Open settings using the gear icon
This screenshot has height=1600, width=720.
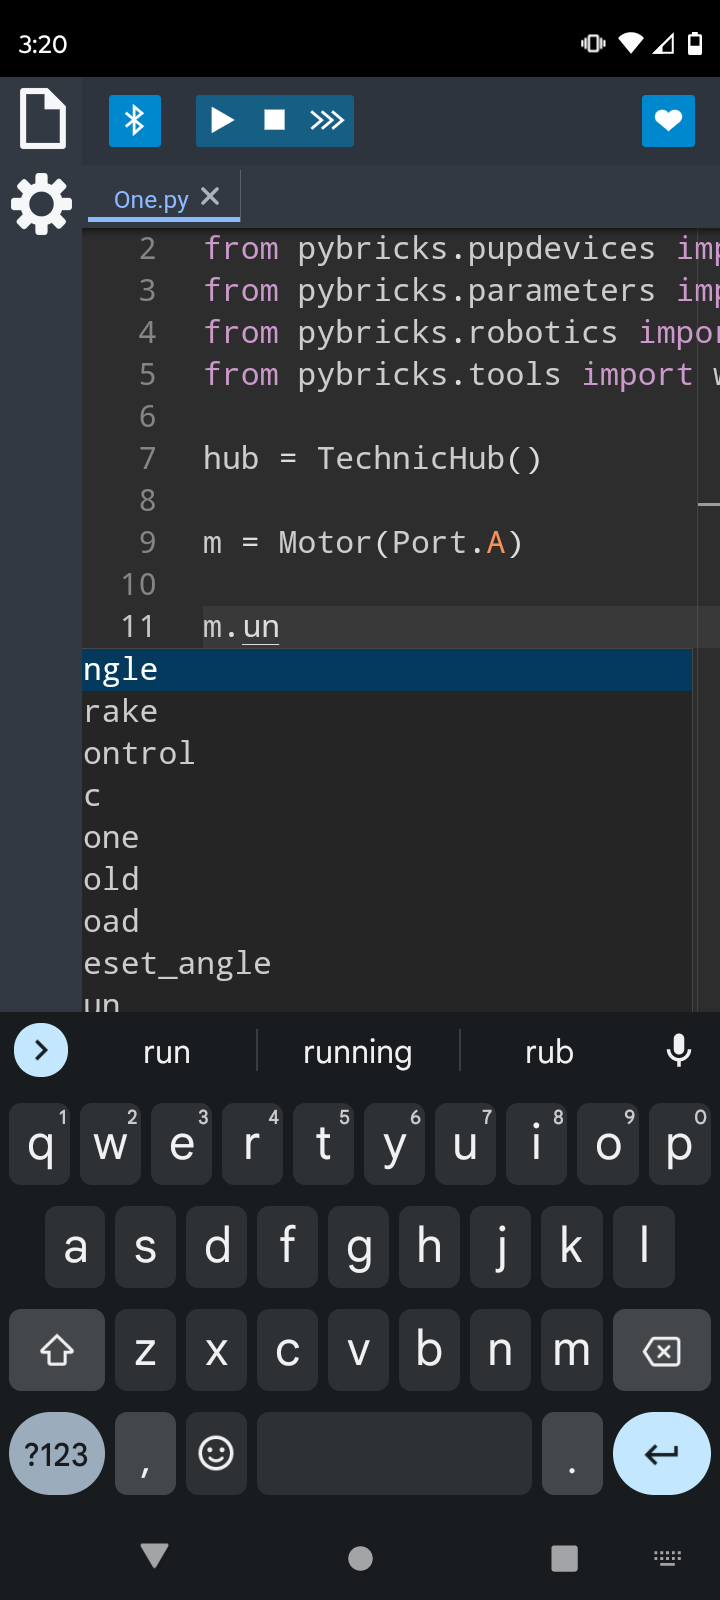(41, 203)
